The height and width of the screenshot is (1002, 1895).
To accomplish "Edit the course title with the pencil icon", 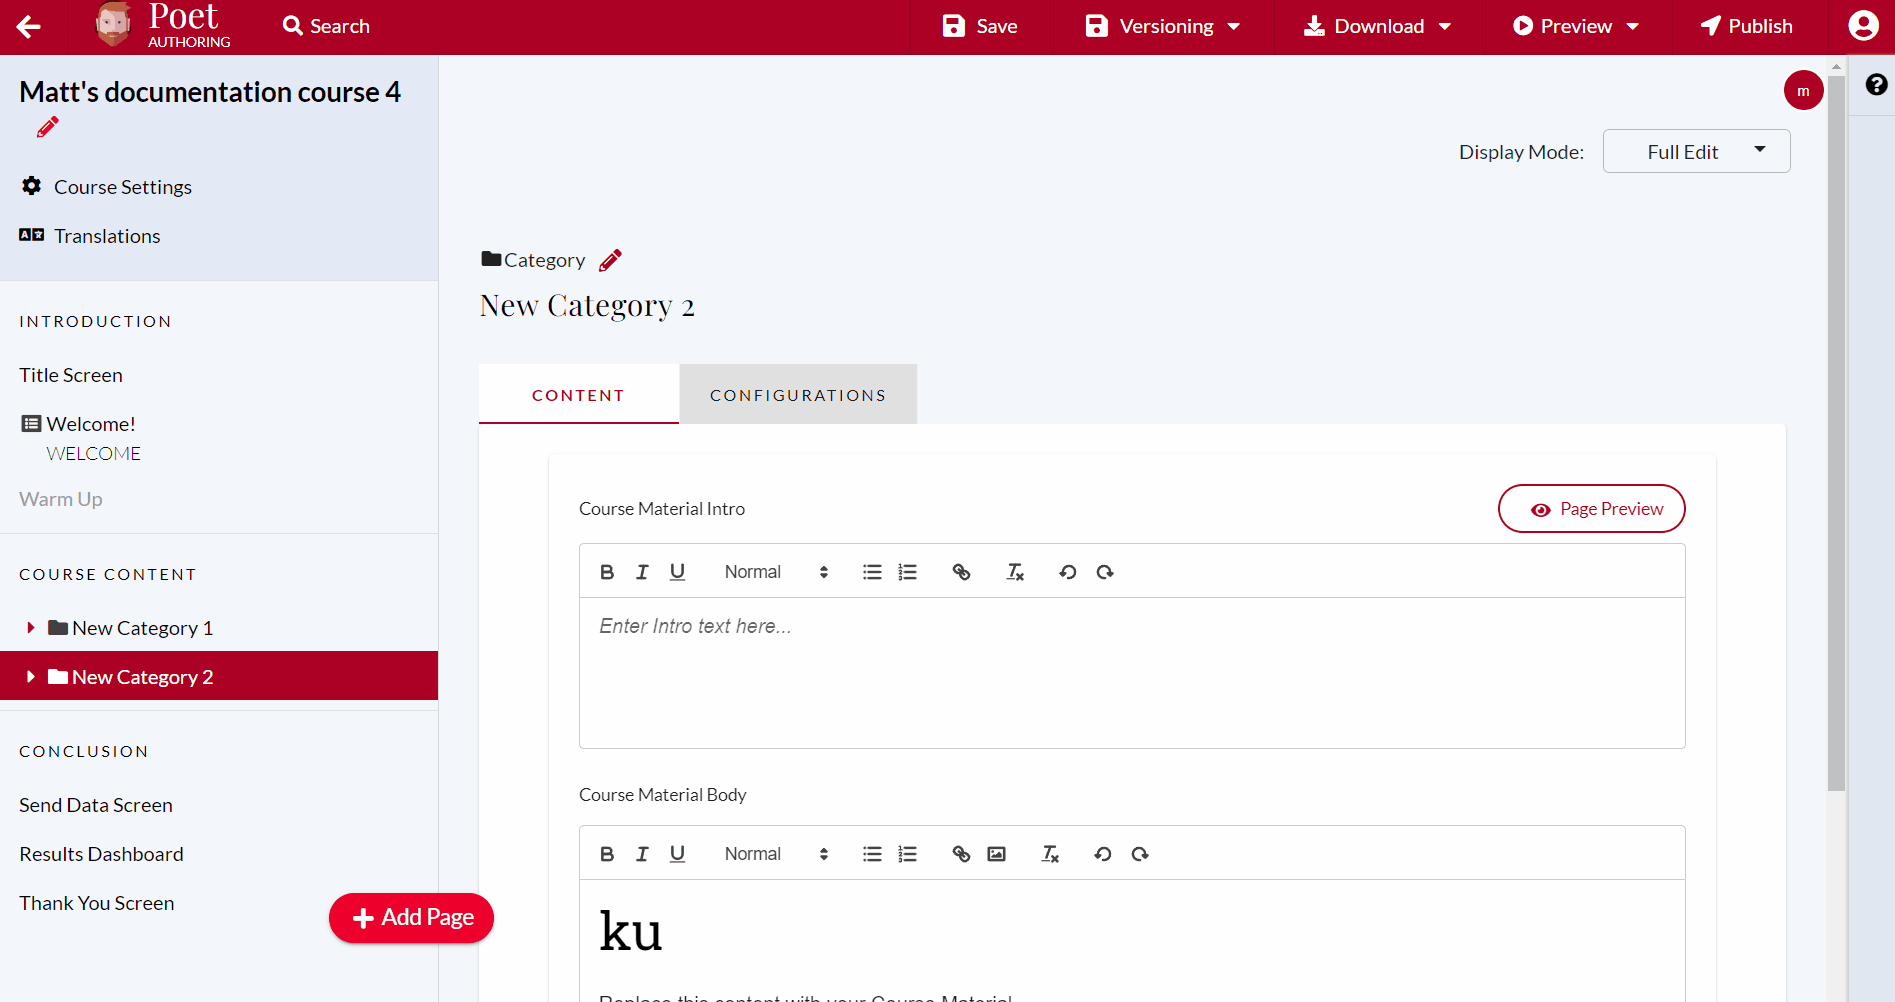I will point(46,127).
